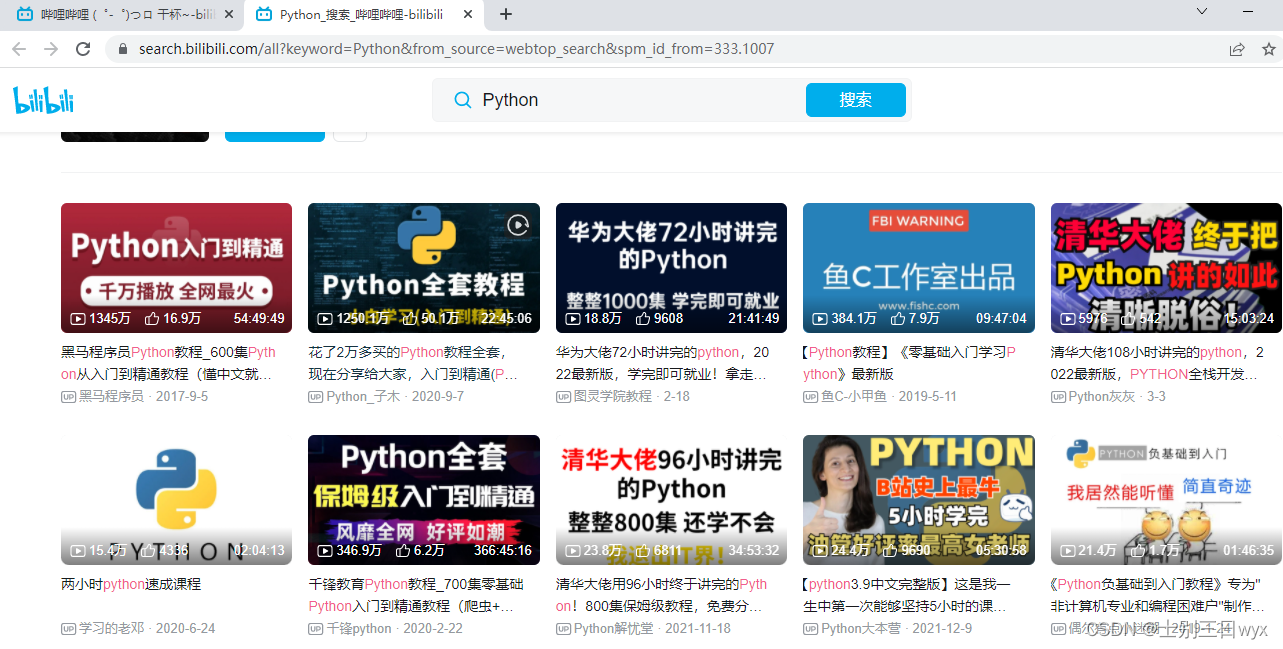The width and height of the screenshot is (1283, 649).
Task: Close the first 哔哩哔哩 tab
Action: pyautogui.click(x=229, y=14)
